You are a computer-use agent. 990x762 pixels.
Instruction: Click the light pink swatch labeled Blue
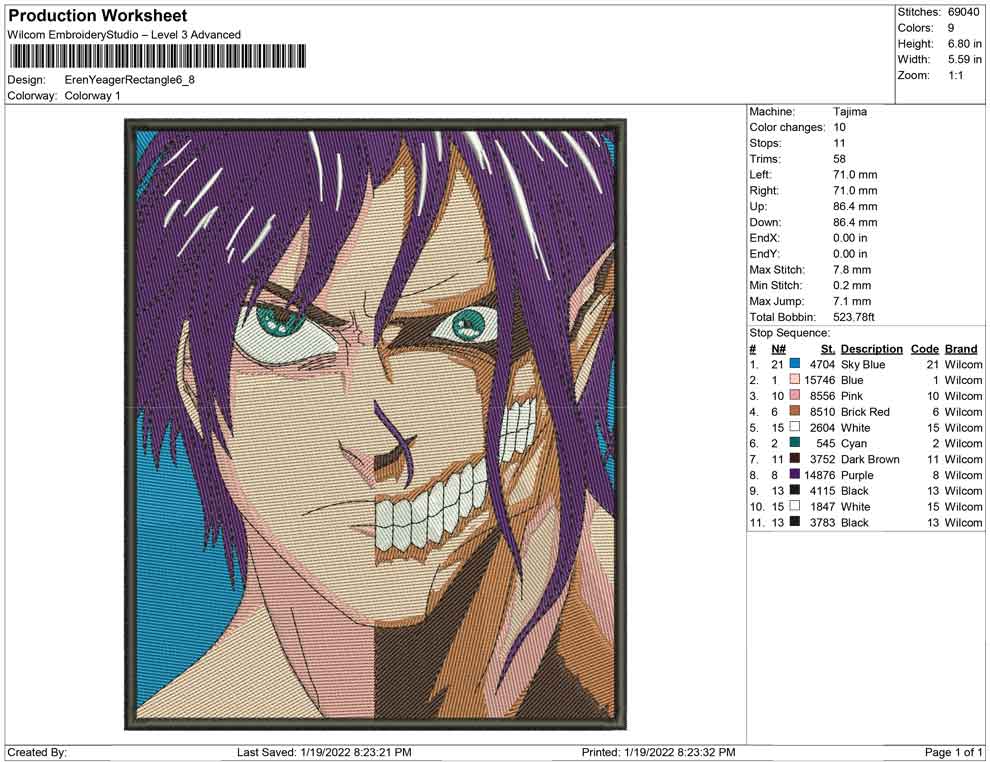point(794,379)
